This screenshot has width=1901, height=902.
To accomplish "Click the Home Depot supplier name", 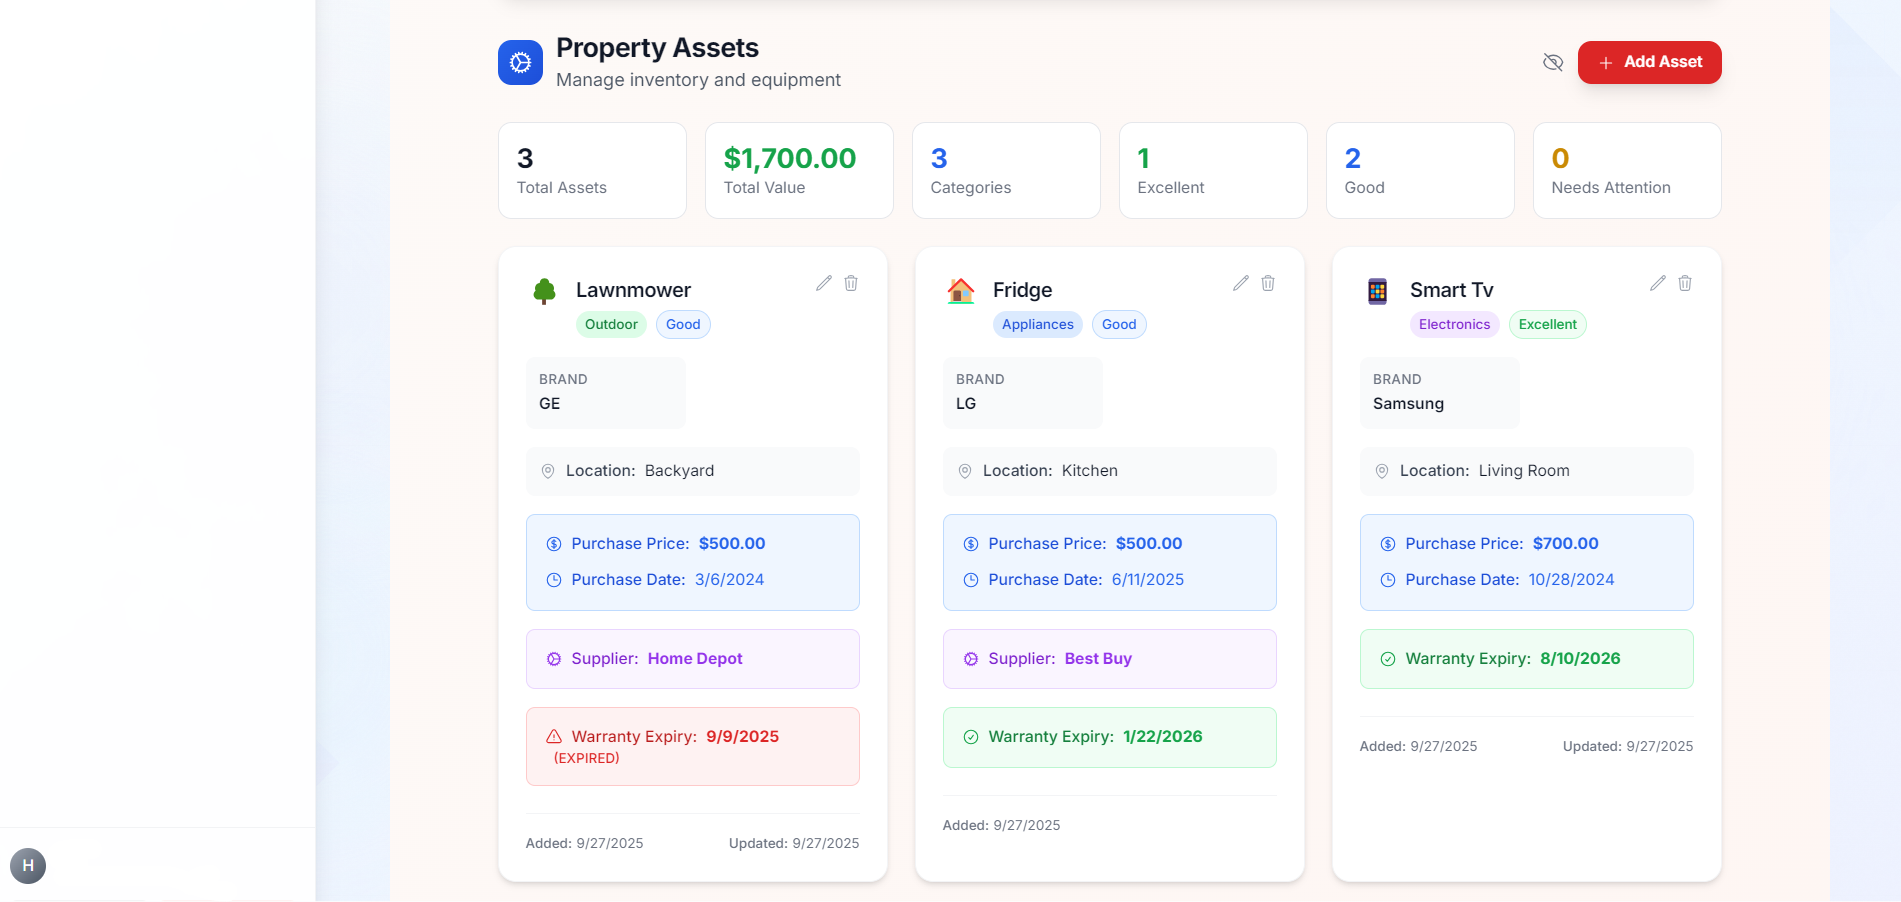I will coord(695,659).
